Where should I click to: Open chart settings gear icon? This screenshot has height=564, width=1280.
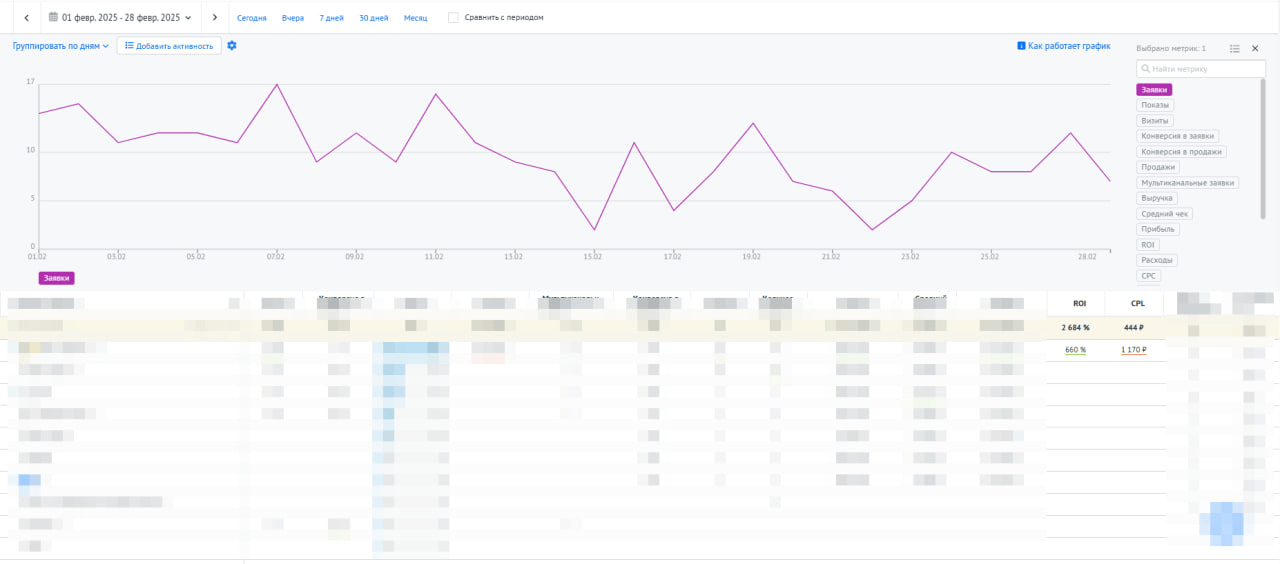point(232,46)
